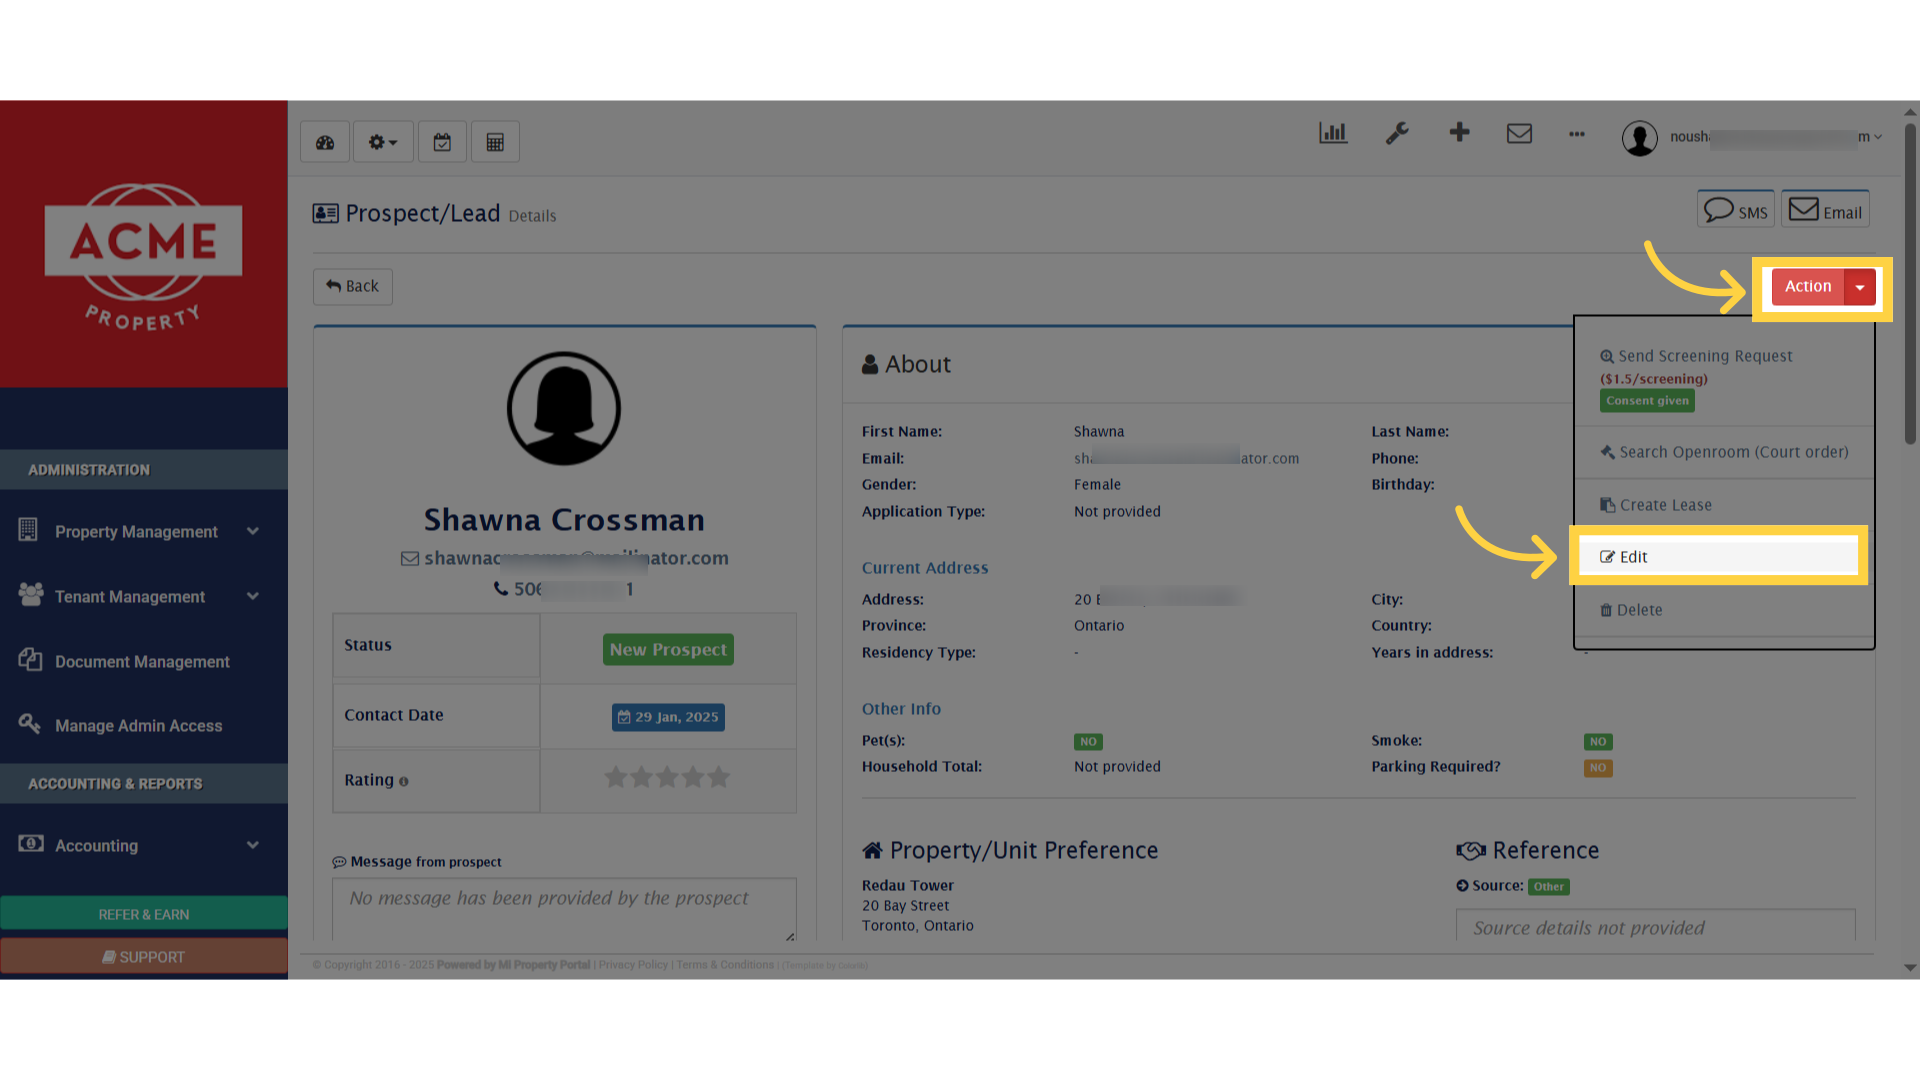Expand Tenant Management menu
This screenshot has width=1920, height=1080.
(x=144, y=597)
